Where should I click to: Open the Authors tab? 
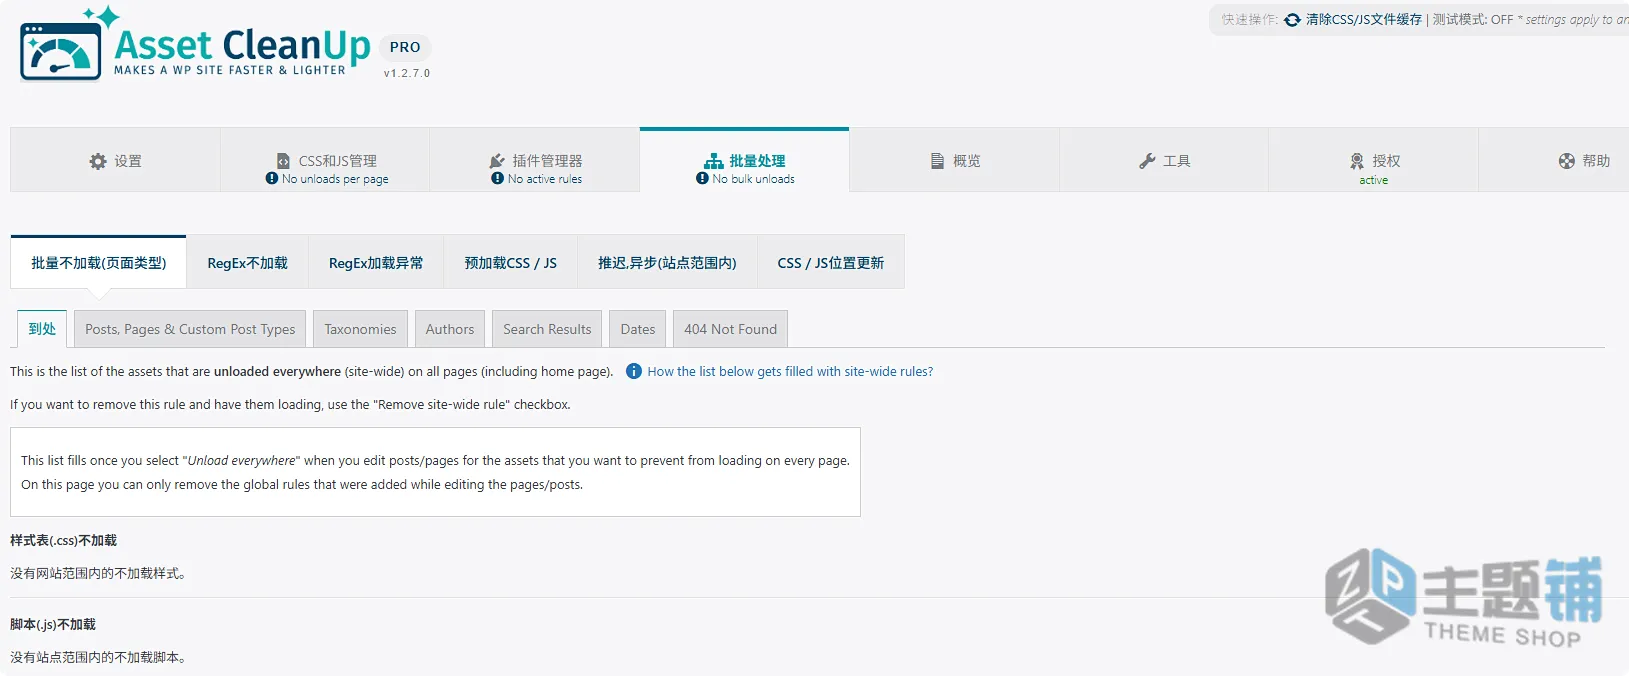point(450,329)
